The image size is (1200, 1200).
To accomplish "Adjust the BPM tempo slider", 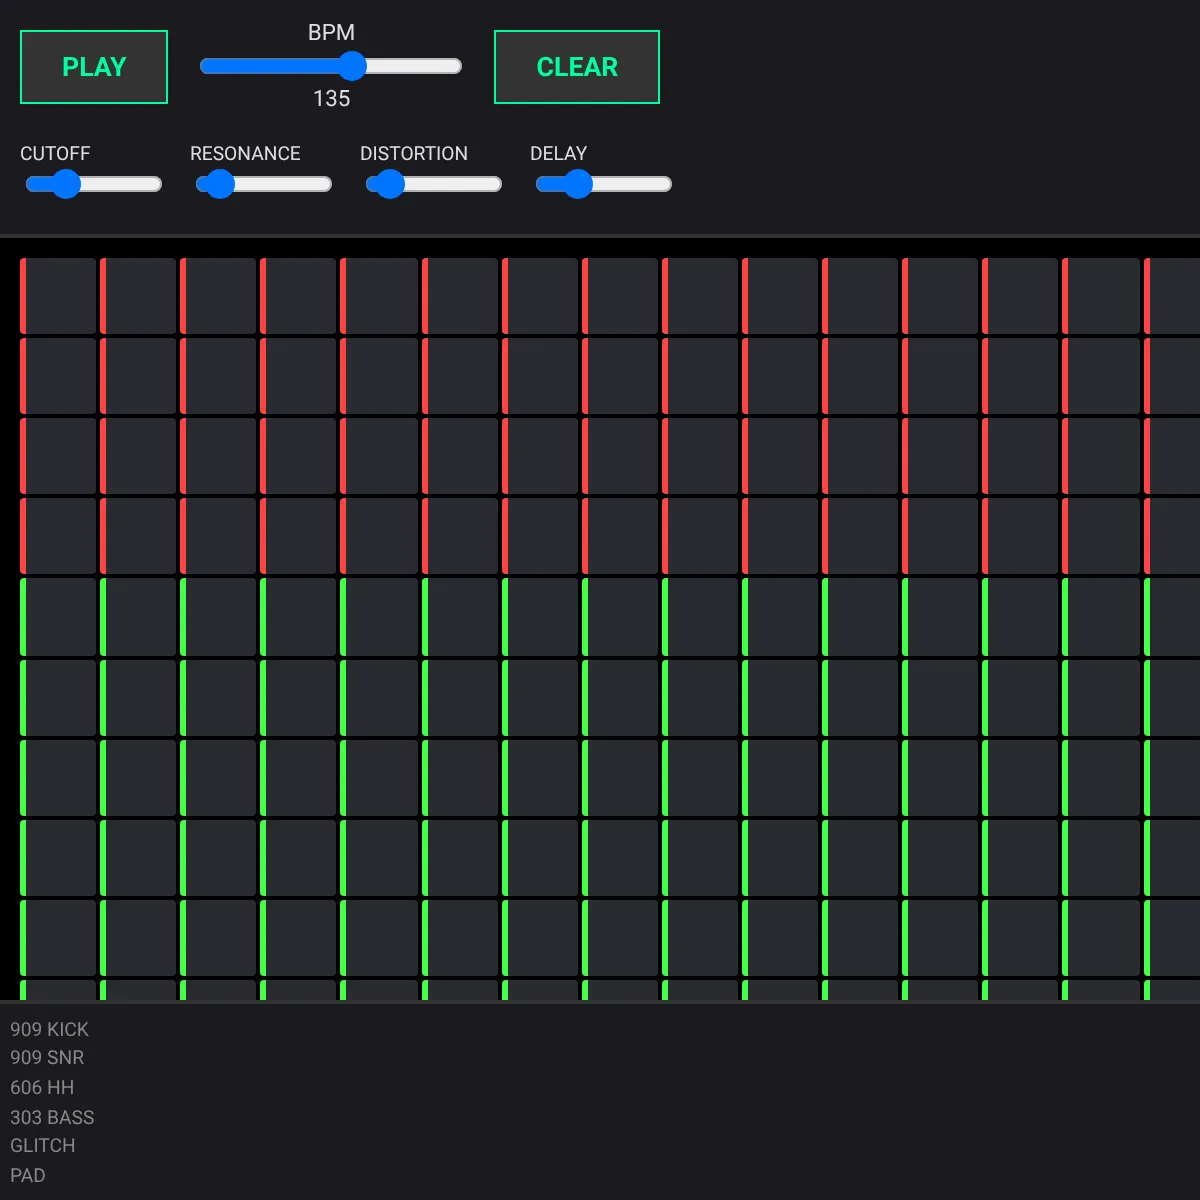I will (331, 66).
